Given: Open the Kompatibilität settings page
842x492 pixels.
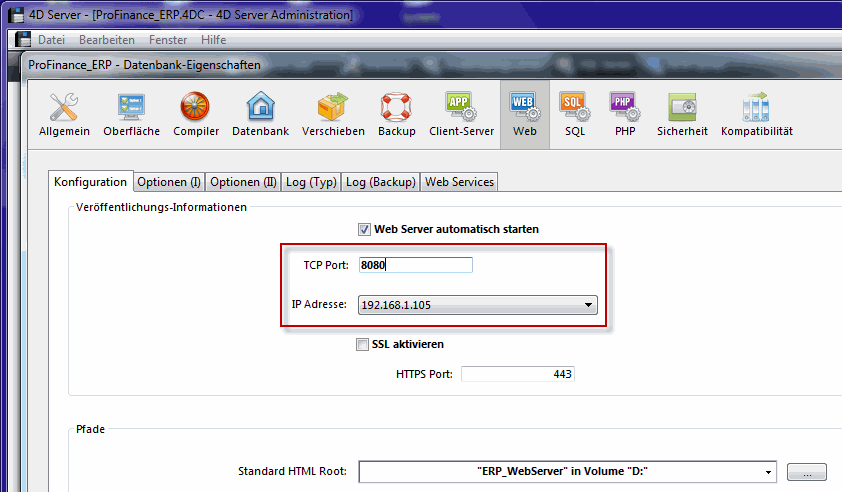Looking at the screenshot, I should point(756,114).
